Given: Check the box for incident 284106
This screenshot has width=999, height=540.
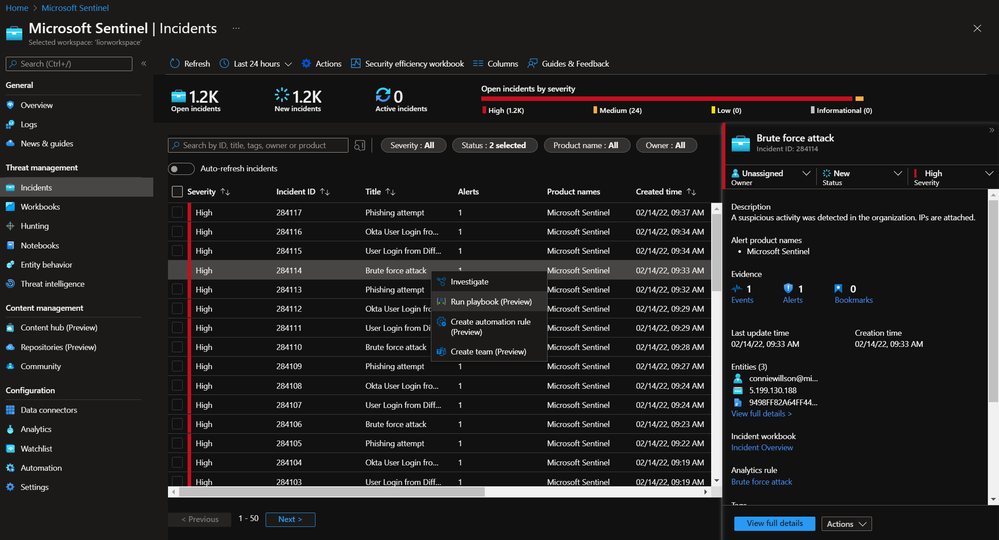Looking at the screenshot, I should click(177, 424).
